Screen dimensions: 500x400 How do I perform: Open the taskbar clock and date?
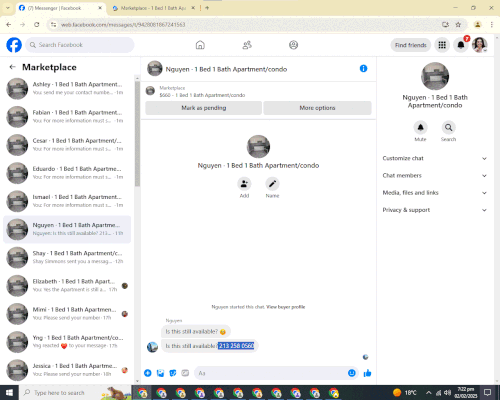tap(466, 393)
